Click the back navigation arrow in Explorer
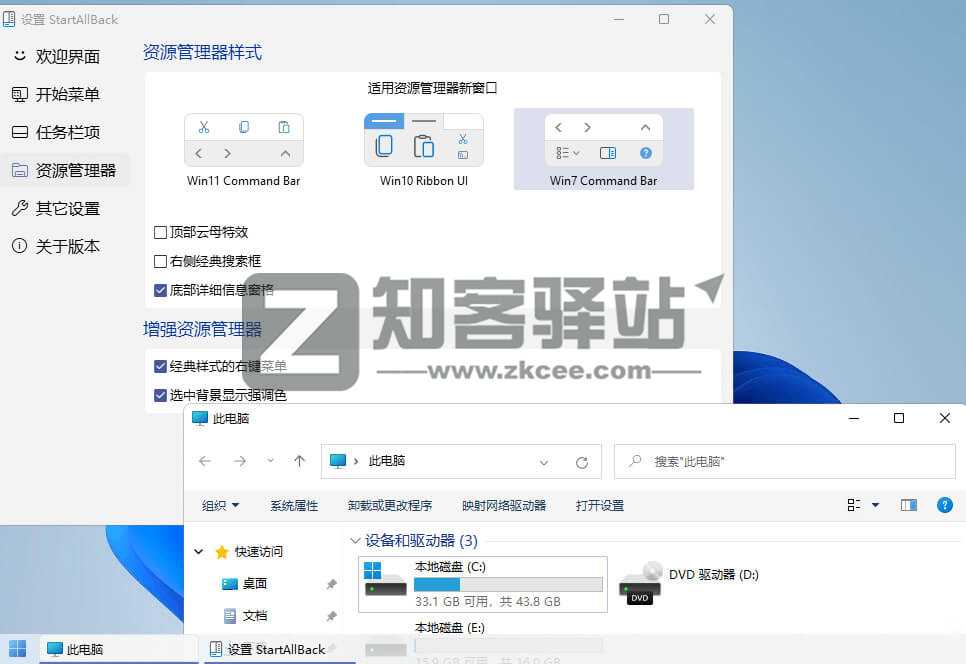Viewport: 966px width, 664px height. (205, 461)
